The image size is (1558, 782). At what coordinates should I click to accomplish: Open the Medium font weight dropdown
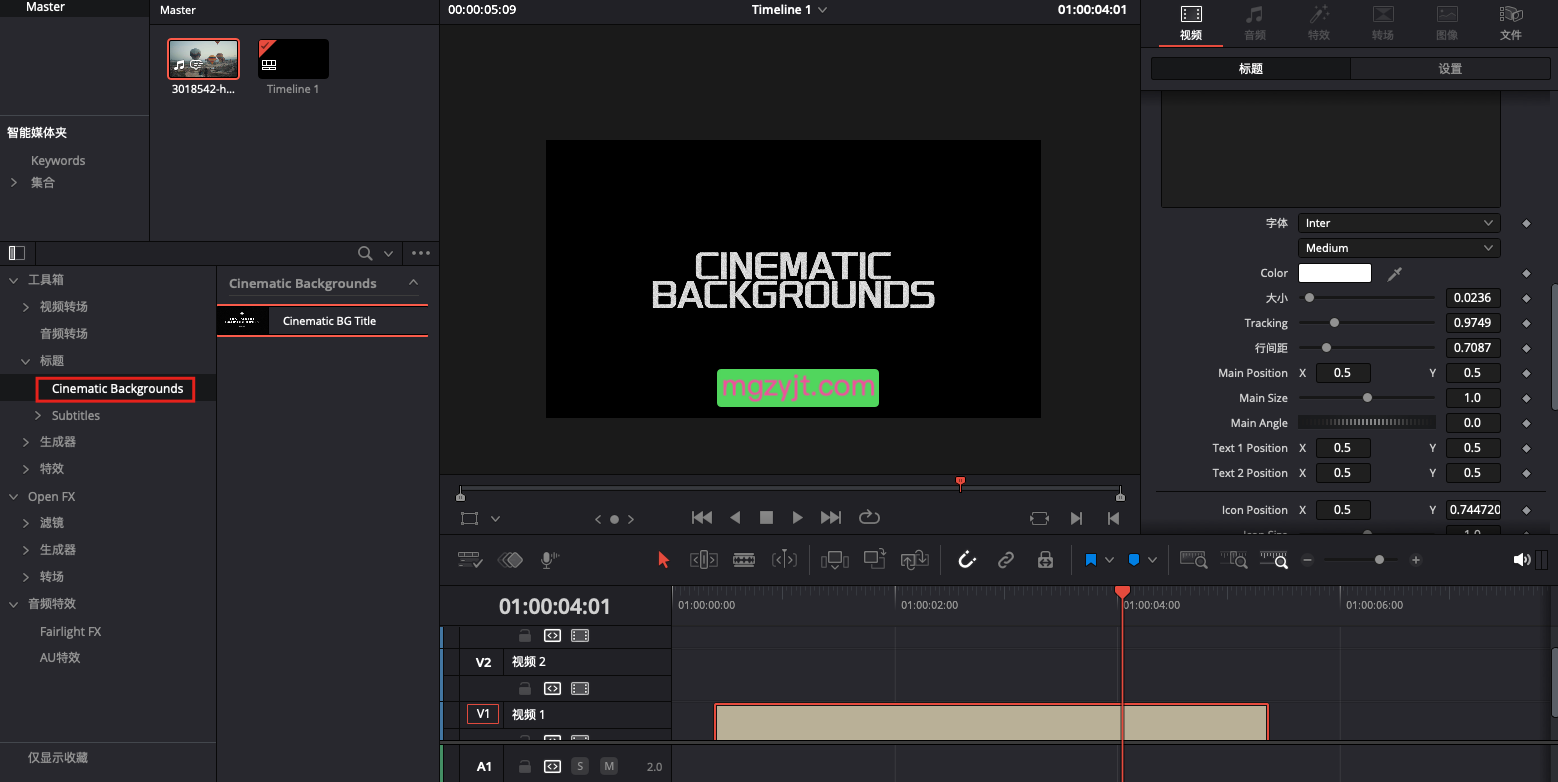(x=1399, y=248)
